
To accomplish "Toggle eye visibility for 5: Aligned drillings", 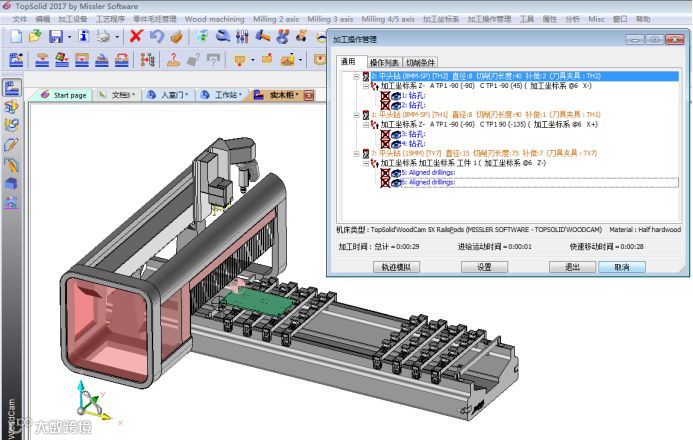I will [396, 172].
